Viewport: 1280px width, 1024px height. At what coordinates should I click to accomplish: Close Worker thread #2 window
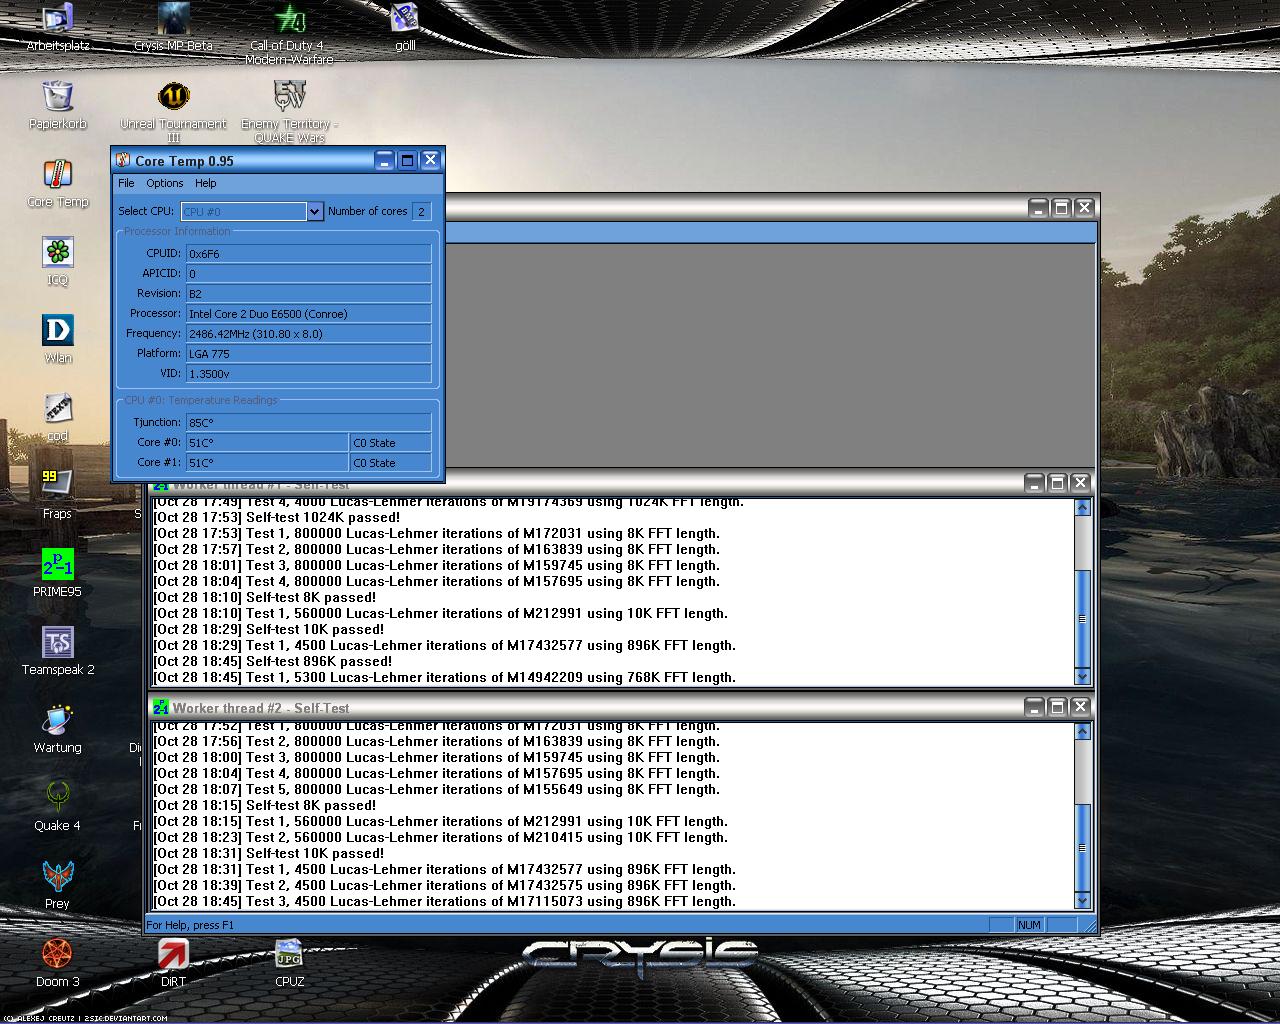pyautogui.click(x=1080, y=707)
